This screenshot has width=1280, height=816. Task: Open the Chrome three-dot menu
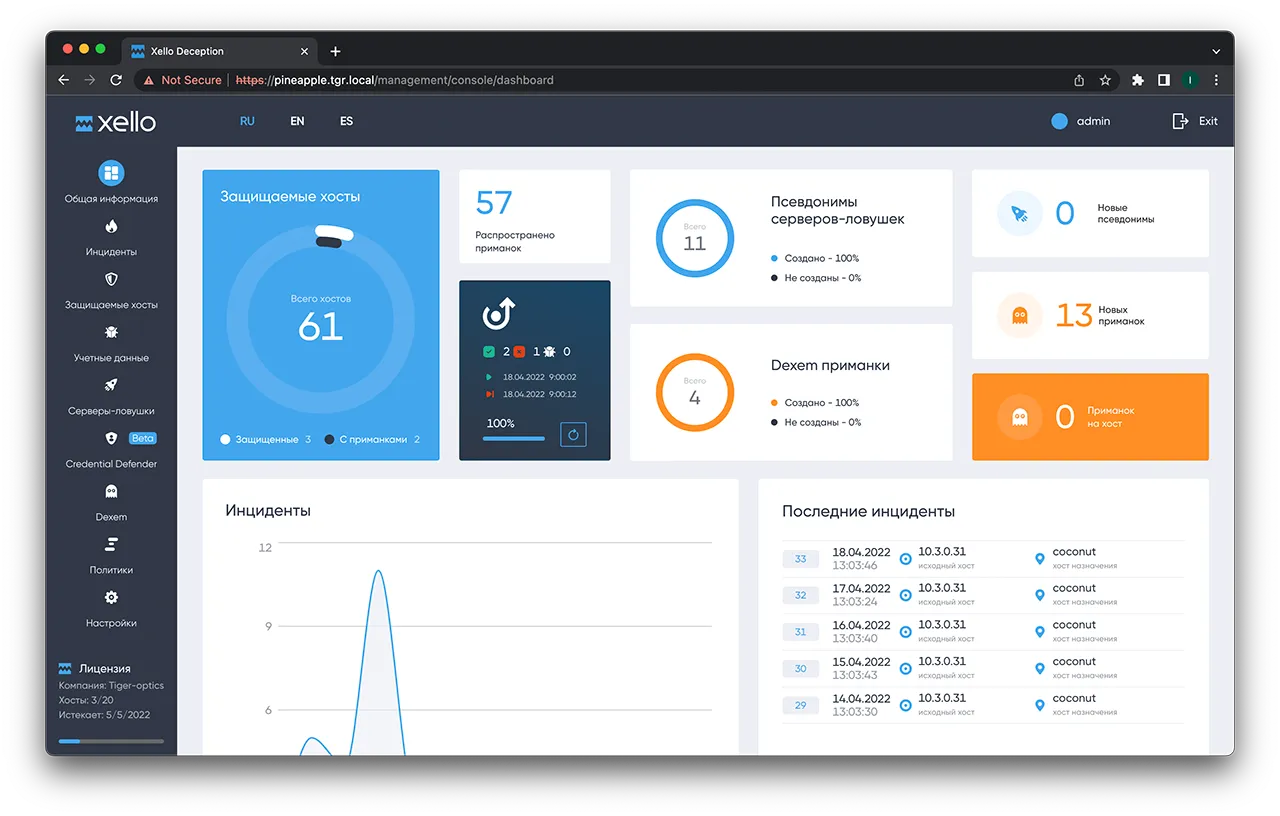coord(1216,80)
